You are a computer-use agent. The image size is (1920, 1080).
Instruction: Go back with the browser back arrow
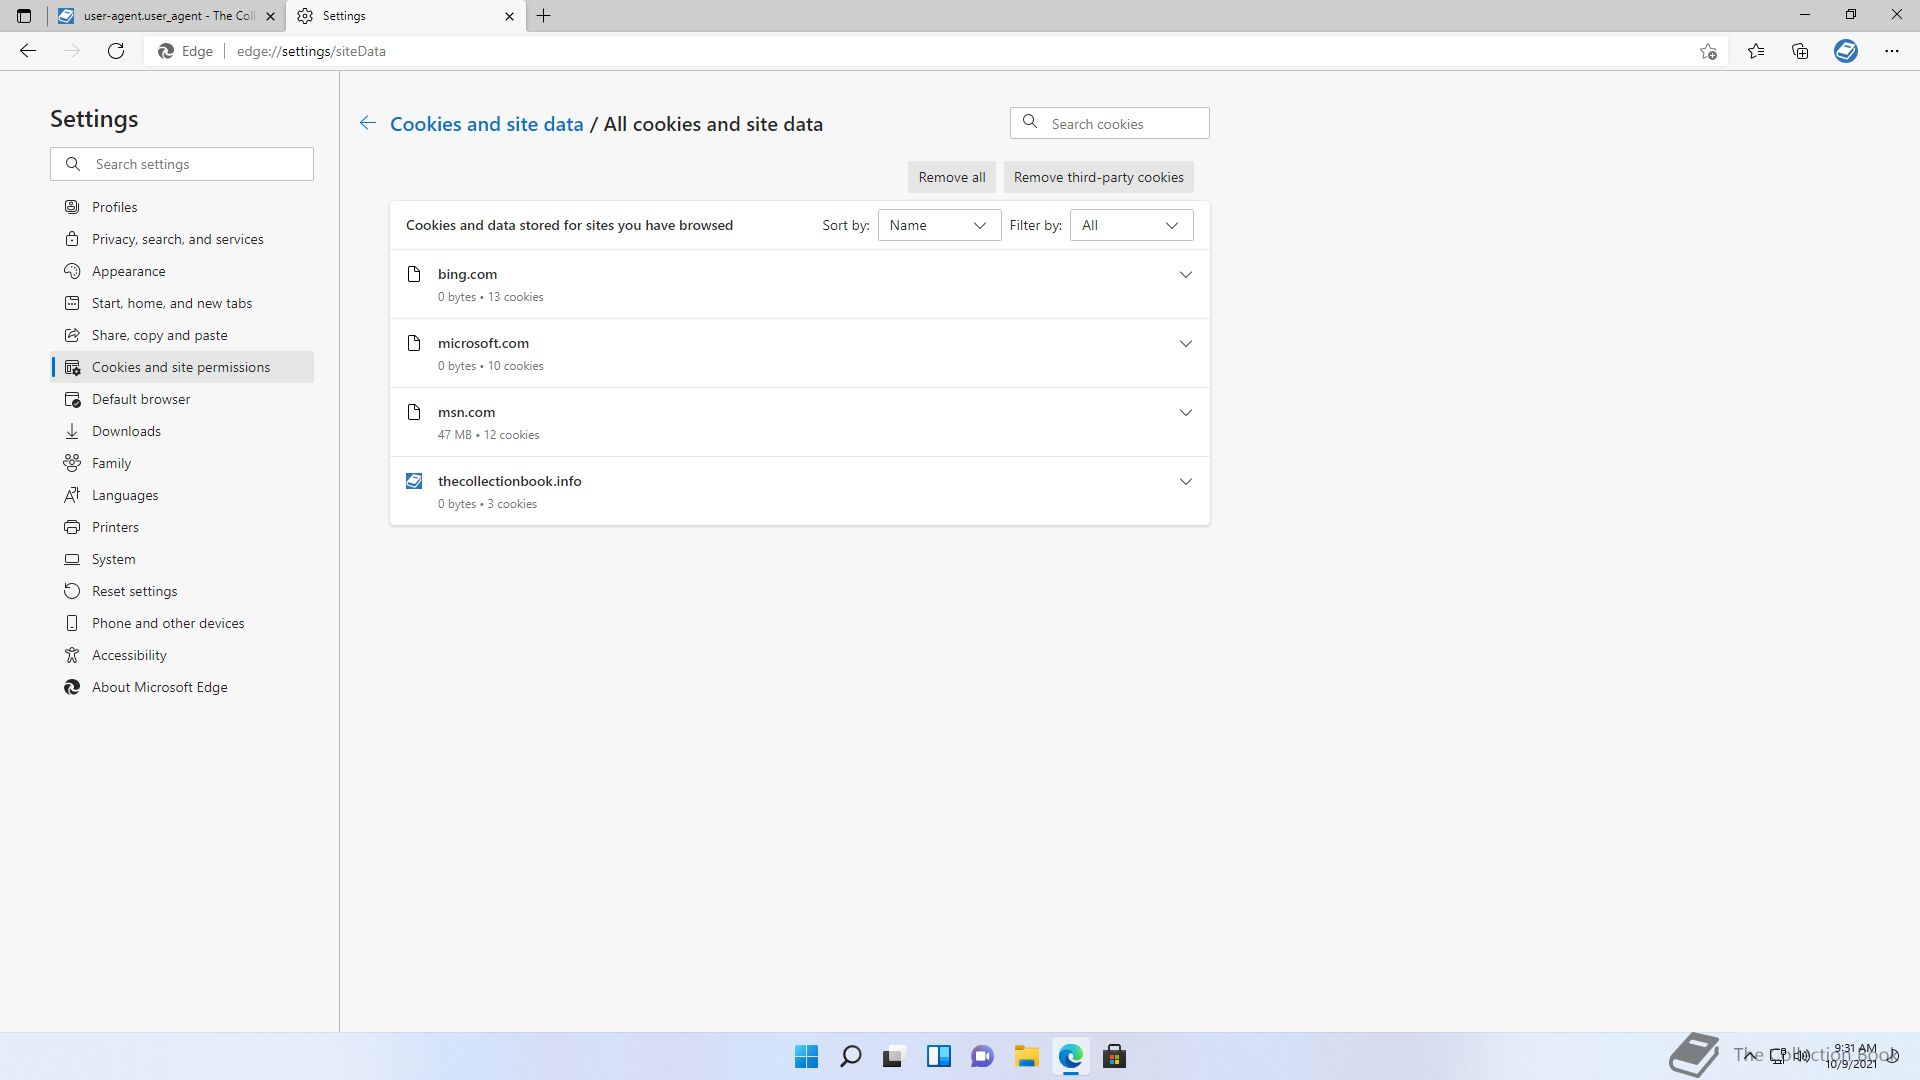click(x=28, y=51)
